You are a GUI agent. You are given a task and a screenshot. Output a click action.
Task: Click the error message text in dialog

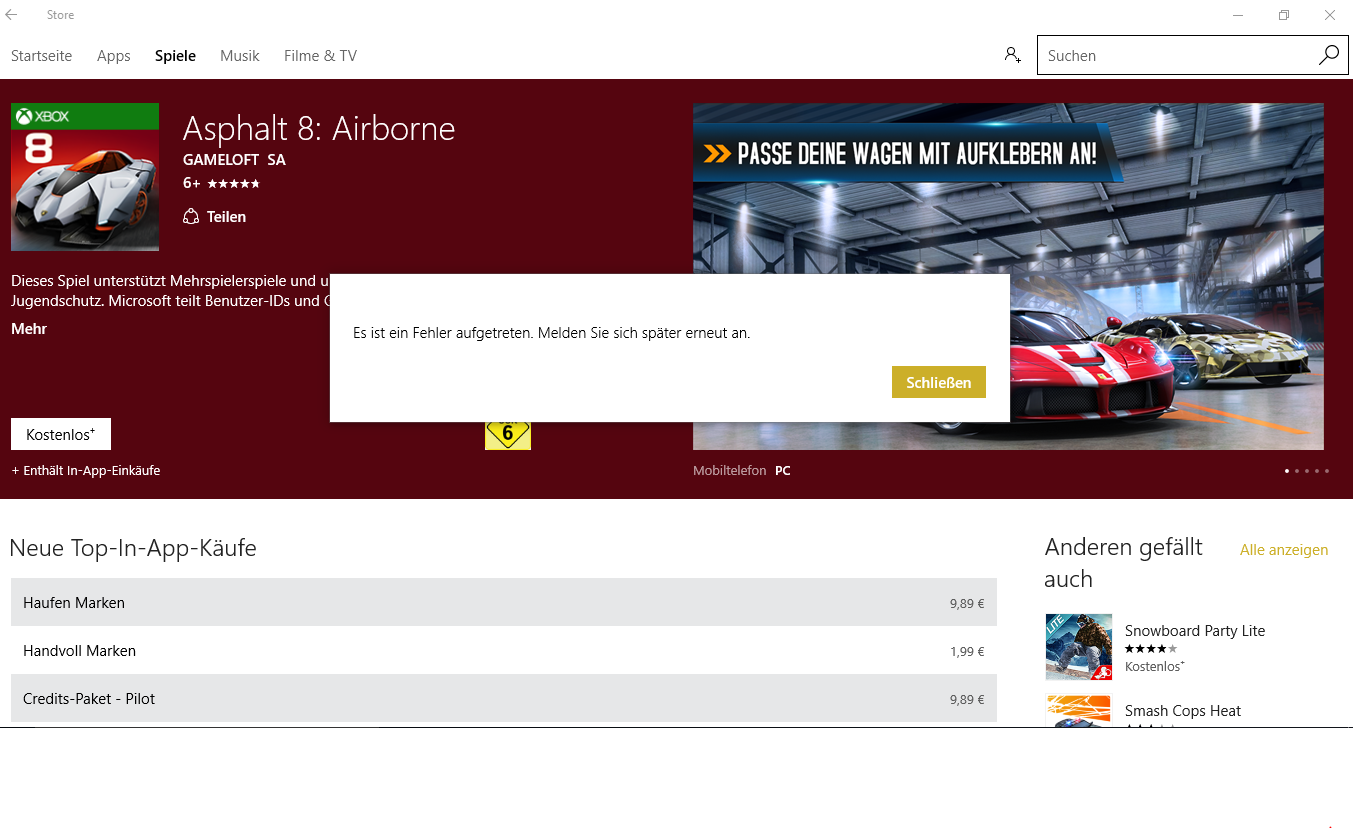(x=552, y=333)
